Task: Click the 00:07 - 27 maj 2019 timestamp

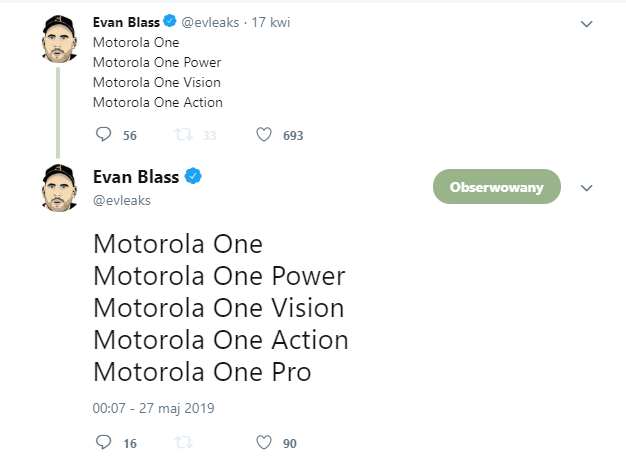Action: pos(153,408)
